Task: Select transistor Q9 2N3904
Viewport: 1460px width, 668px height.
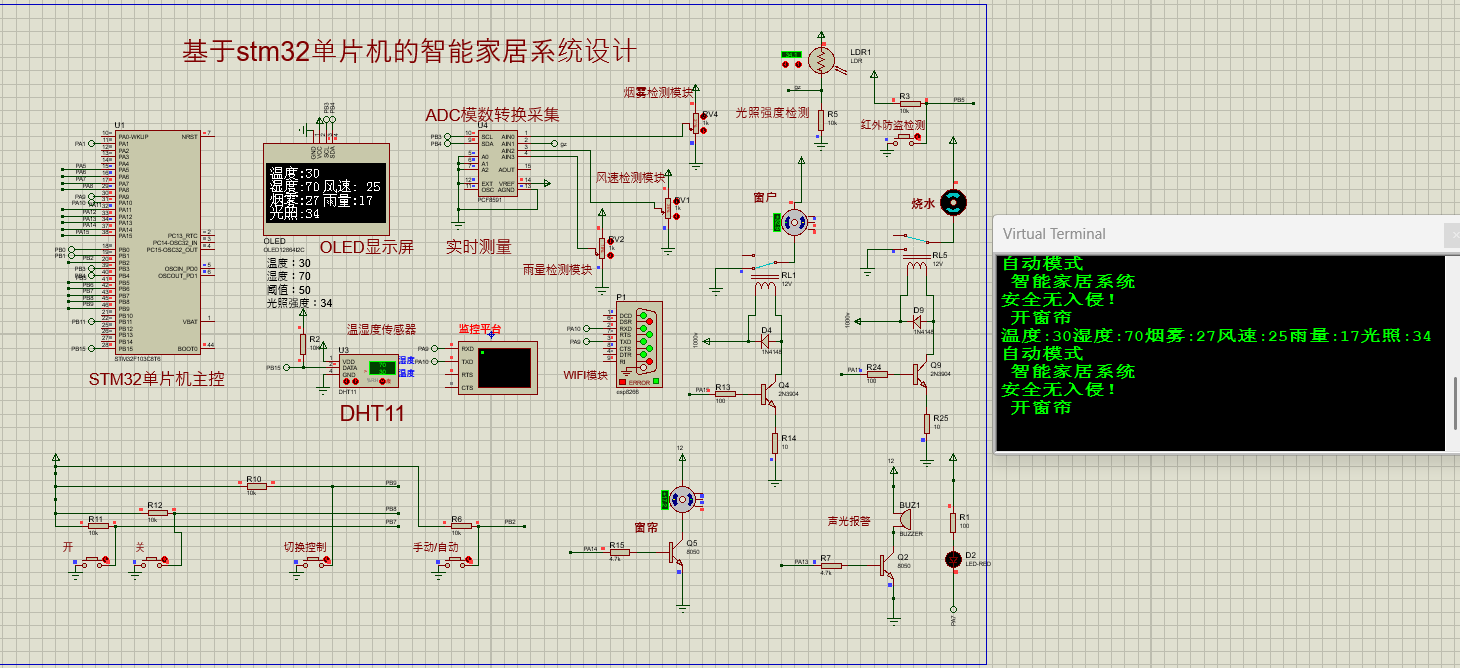Action: tap(922, 373)
